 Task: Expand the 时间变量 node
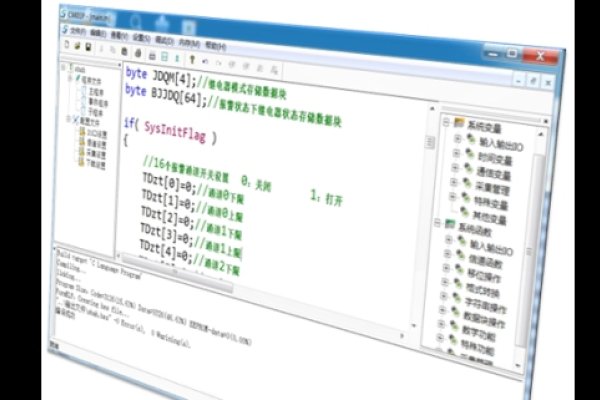tap(456, 153)
